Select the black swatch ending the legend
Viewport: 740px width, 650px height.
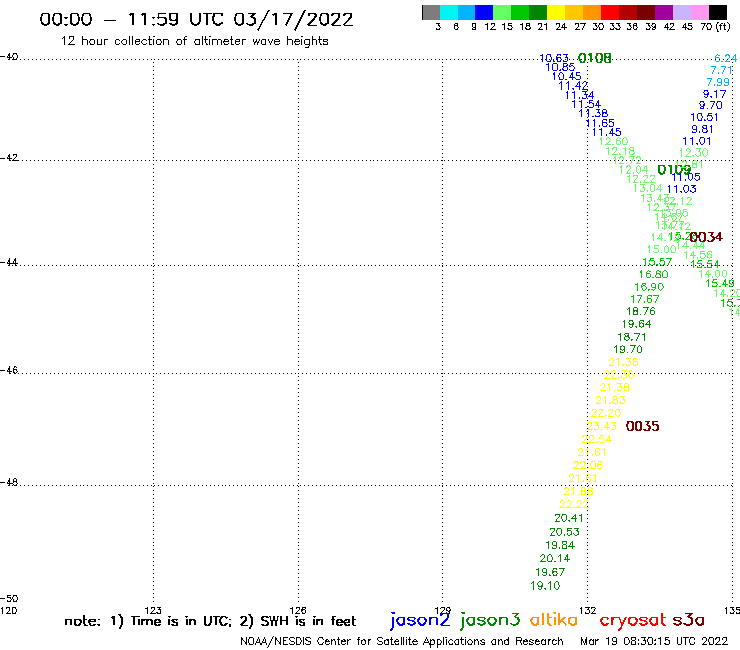tap(717, 12)
